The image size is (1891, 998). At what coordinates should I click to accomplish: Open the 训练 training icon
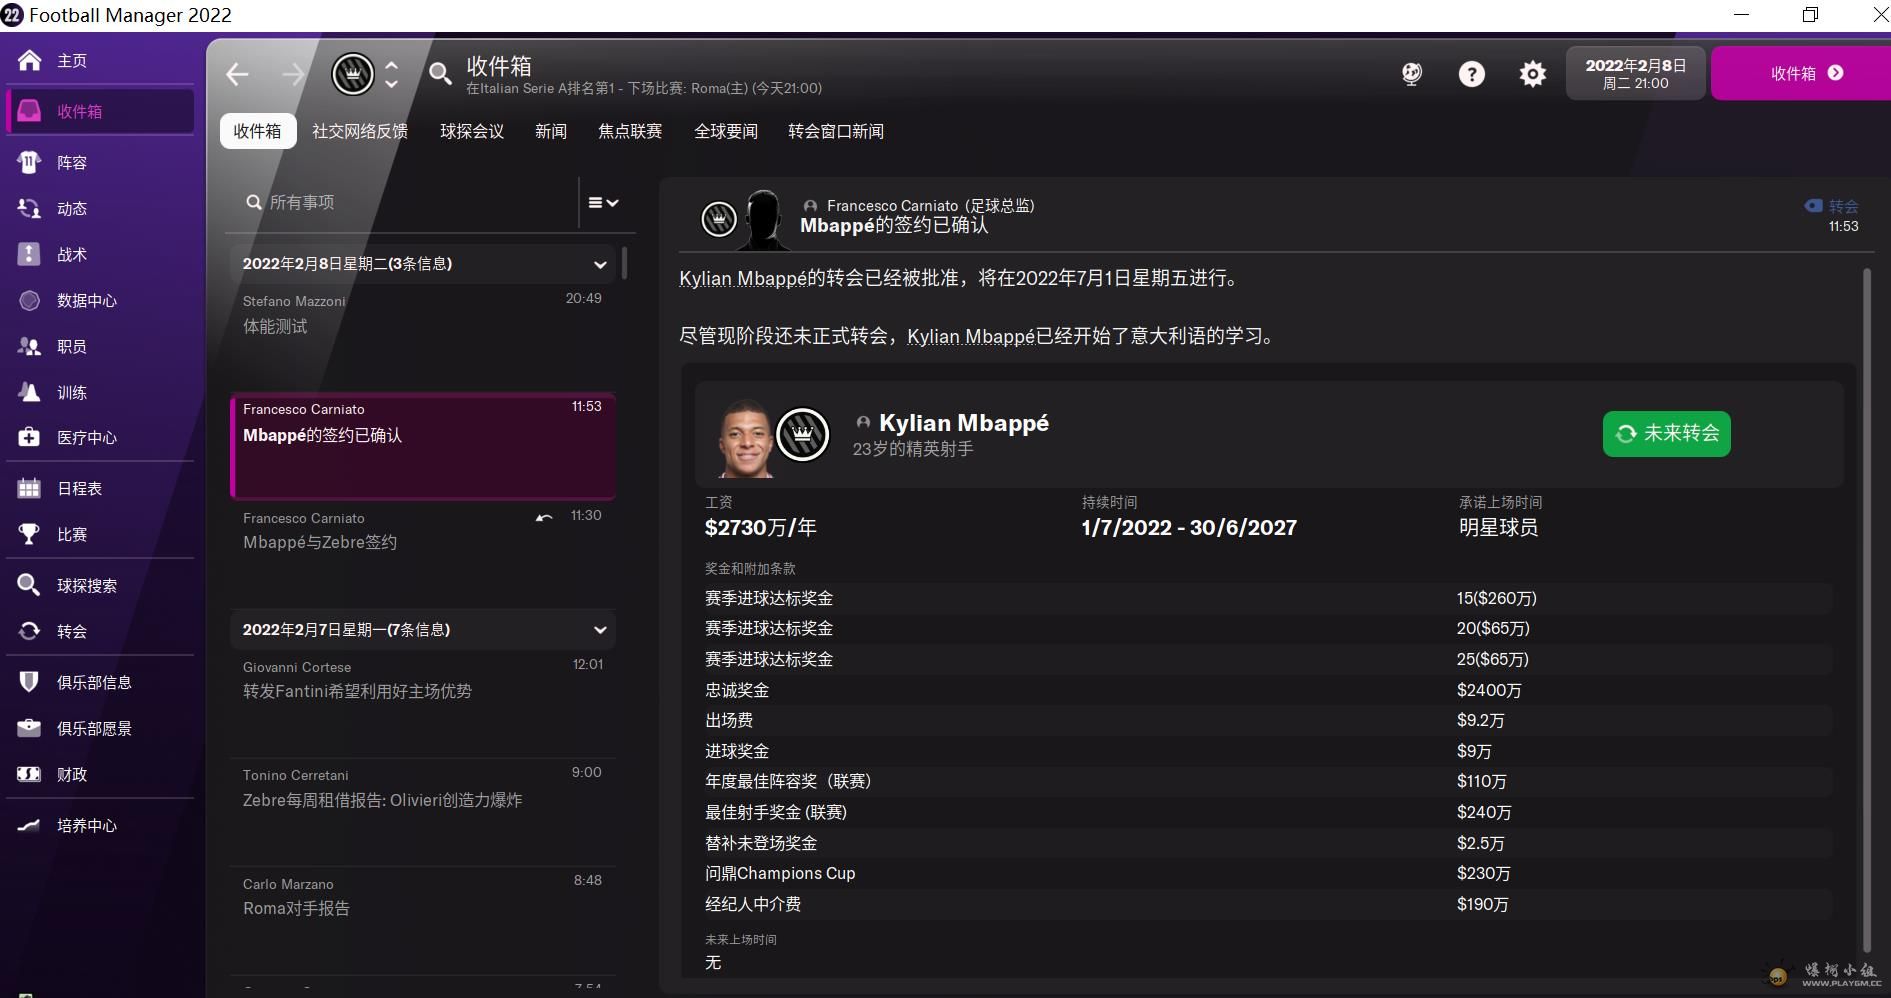pyautogui.click(x=30, y=392)
